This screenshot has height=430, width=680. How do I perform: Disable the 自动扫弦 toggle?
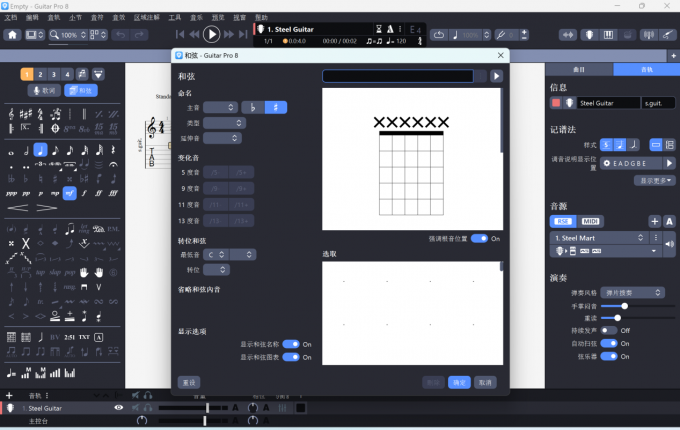pos(609,343)
